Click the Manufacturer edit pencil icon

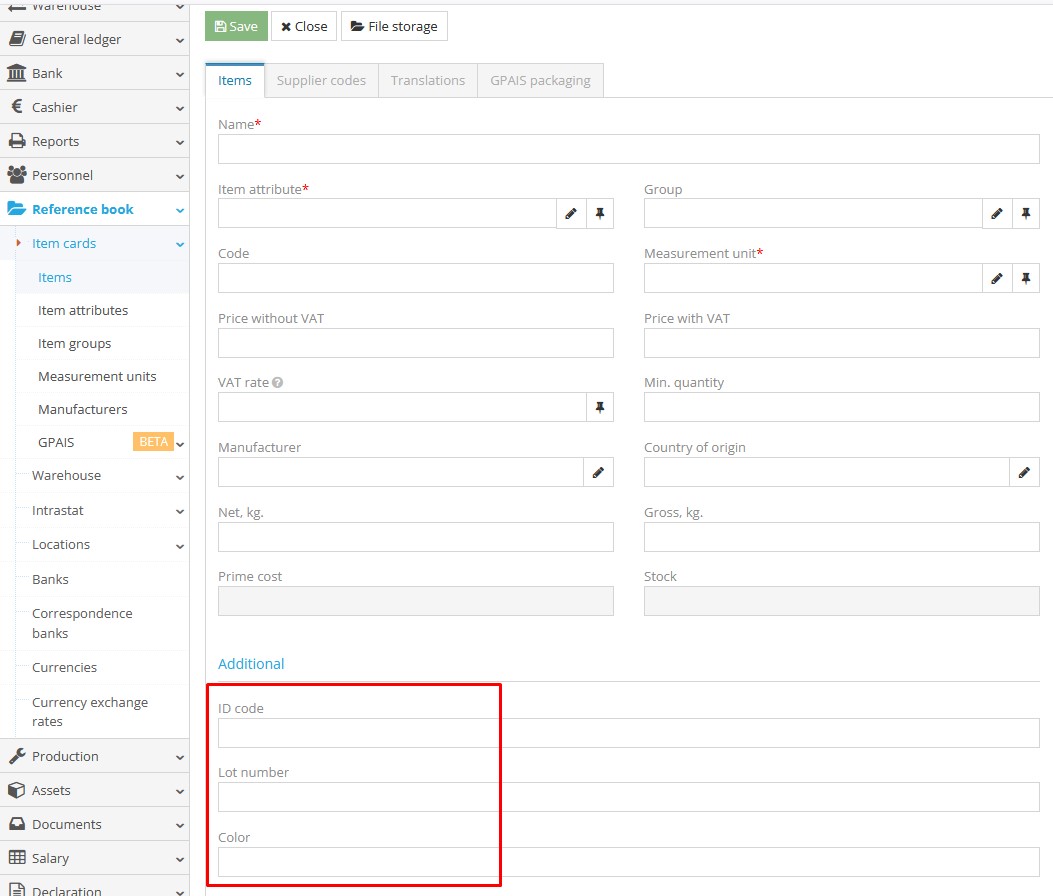coord(598,472)
